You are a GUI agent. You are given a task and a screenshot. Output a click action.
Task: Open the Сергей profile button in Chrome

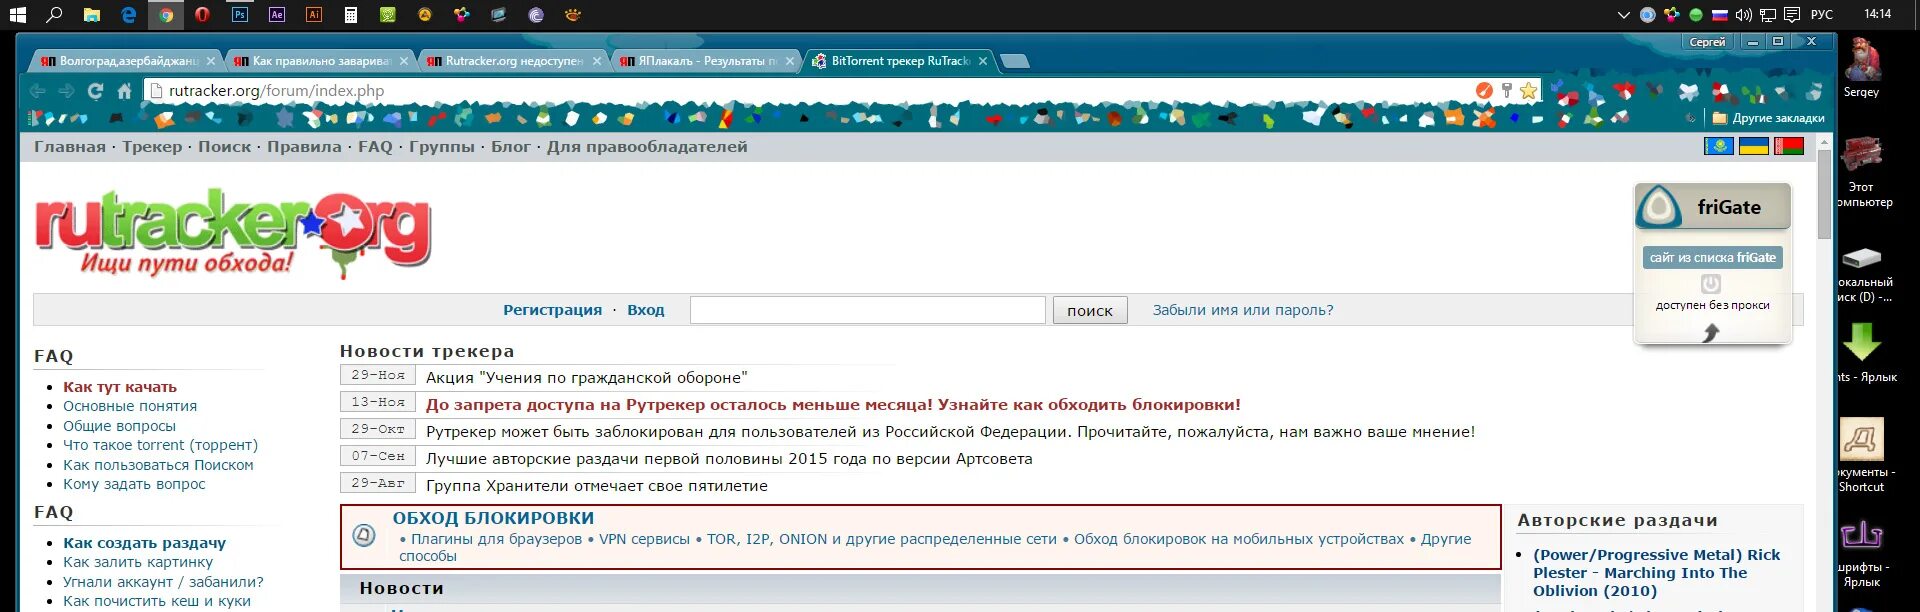click(x=1707, y=42)
